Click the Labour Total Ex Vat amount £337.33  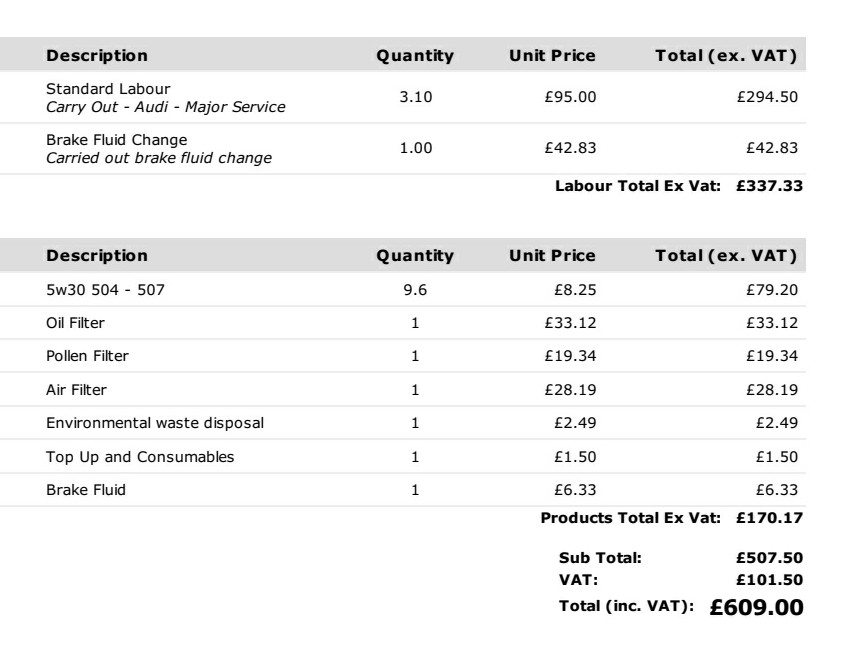pyautogui.click(x=769, y=186)
